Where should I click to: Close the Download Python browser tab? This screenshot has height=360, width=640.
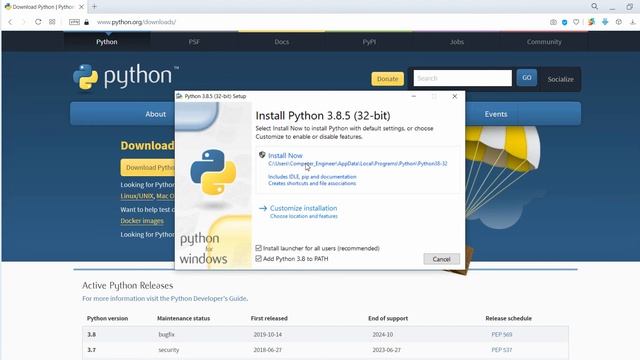click(81, 7)
